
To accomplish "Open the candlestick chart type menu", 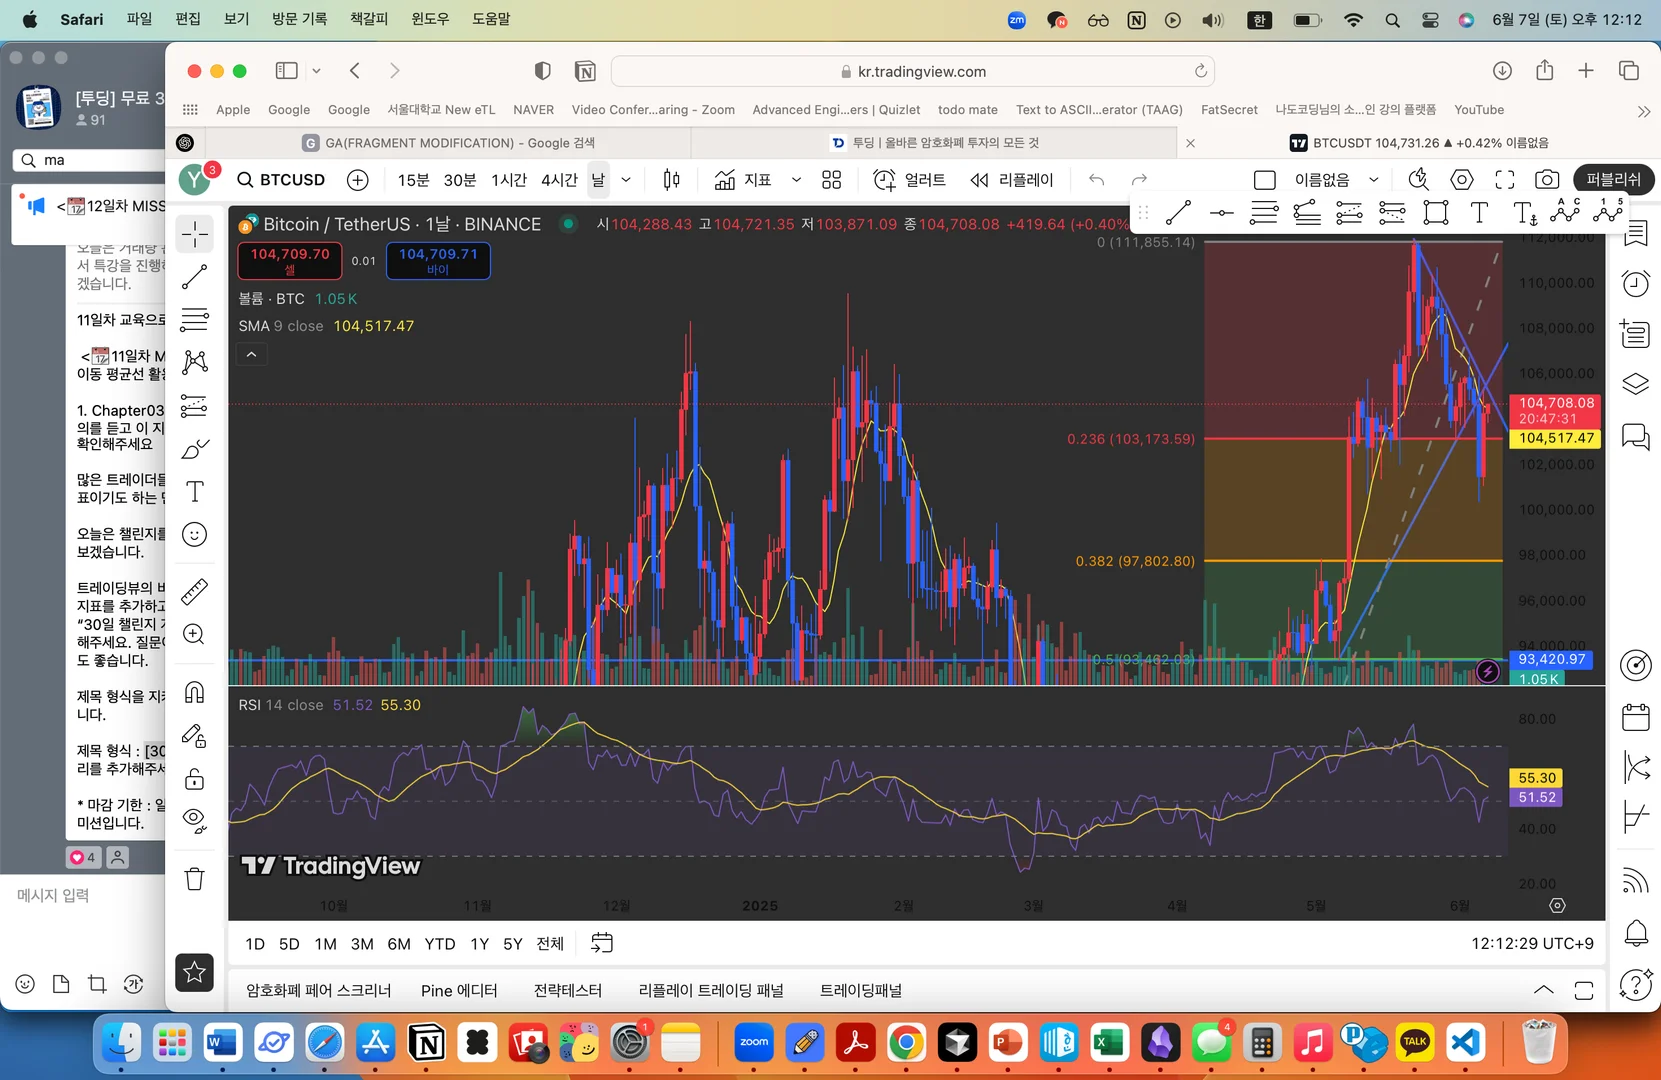I will coord(672,180).
